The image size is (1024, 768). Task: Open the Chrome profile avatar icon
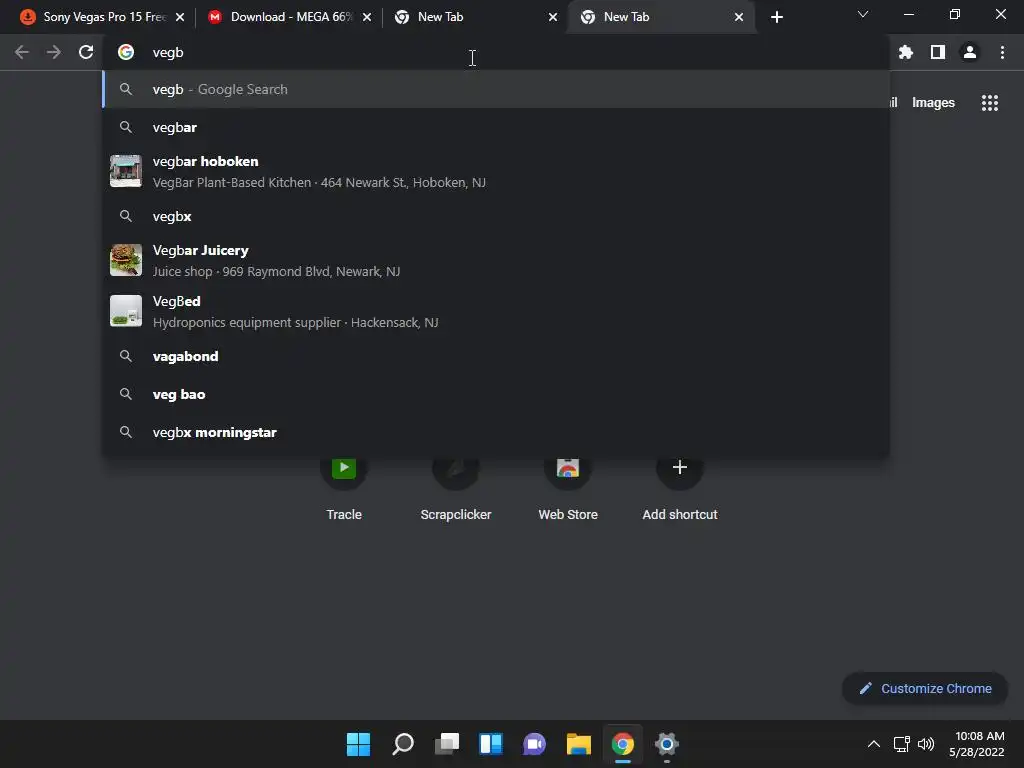pyautogui.click(x=970, y=52)
